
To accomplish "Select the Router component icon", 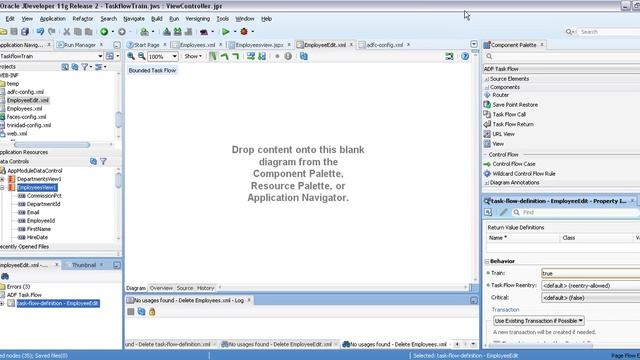I will coord(487,95).
